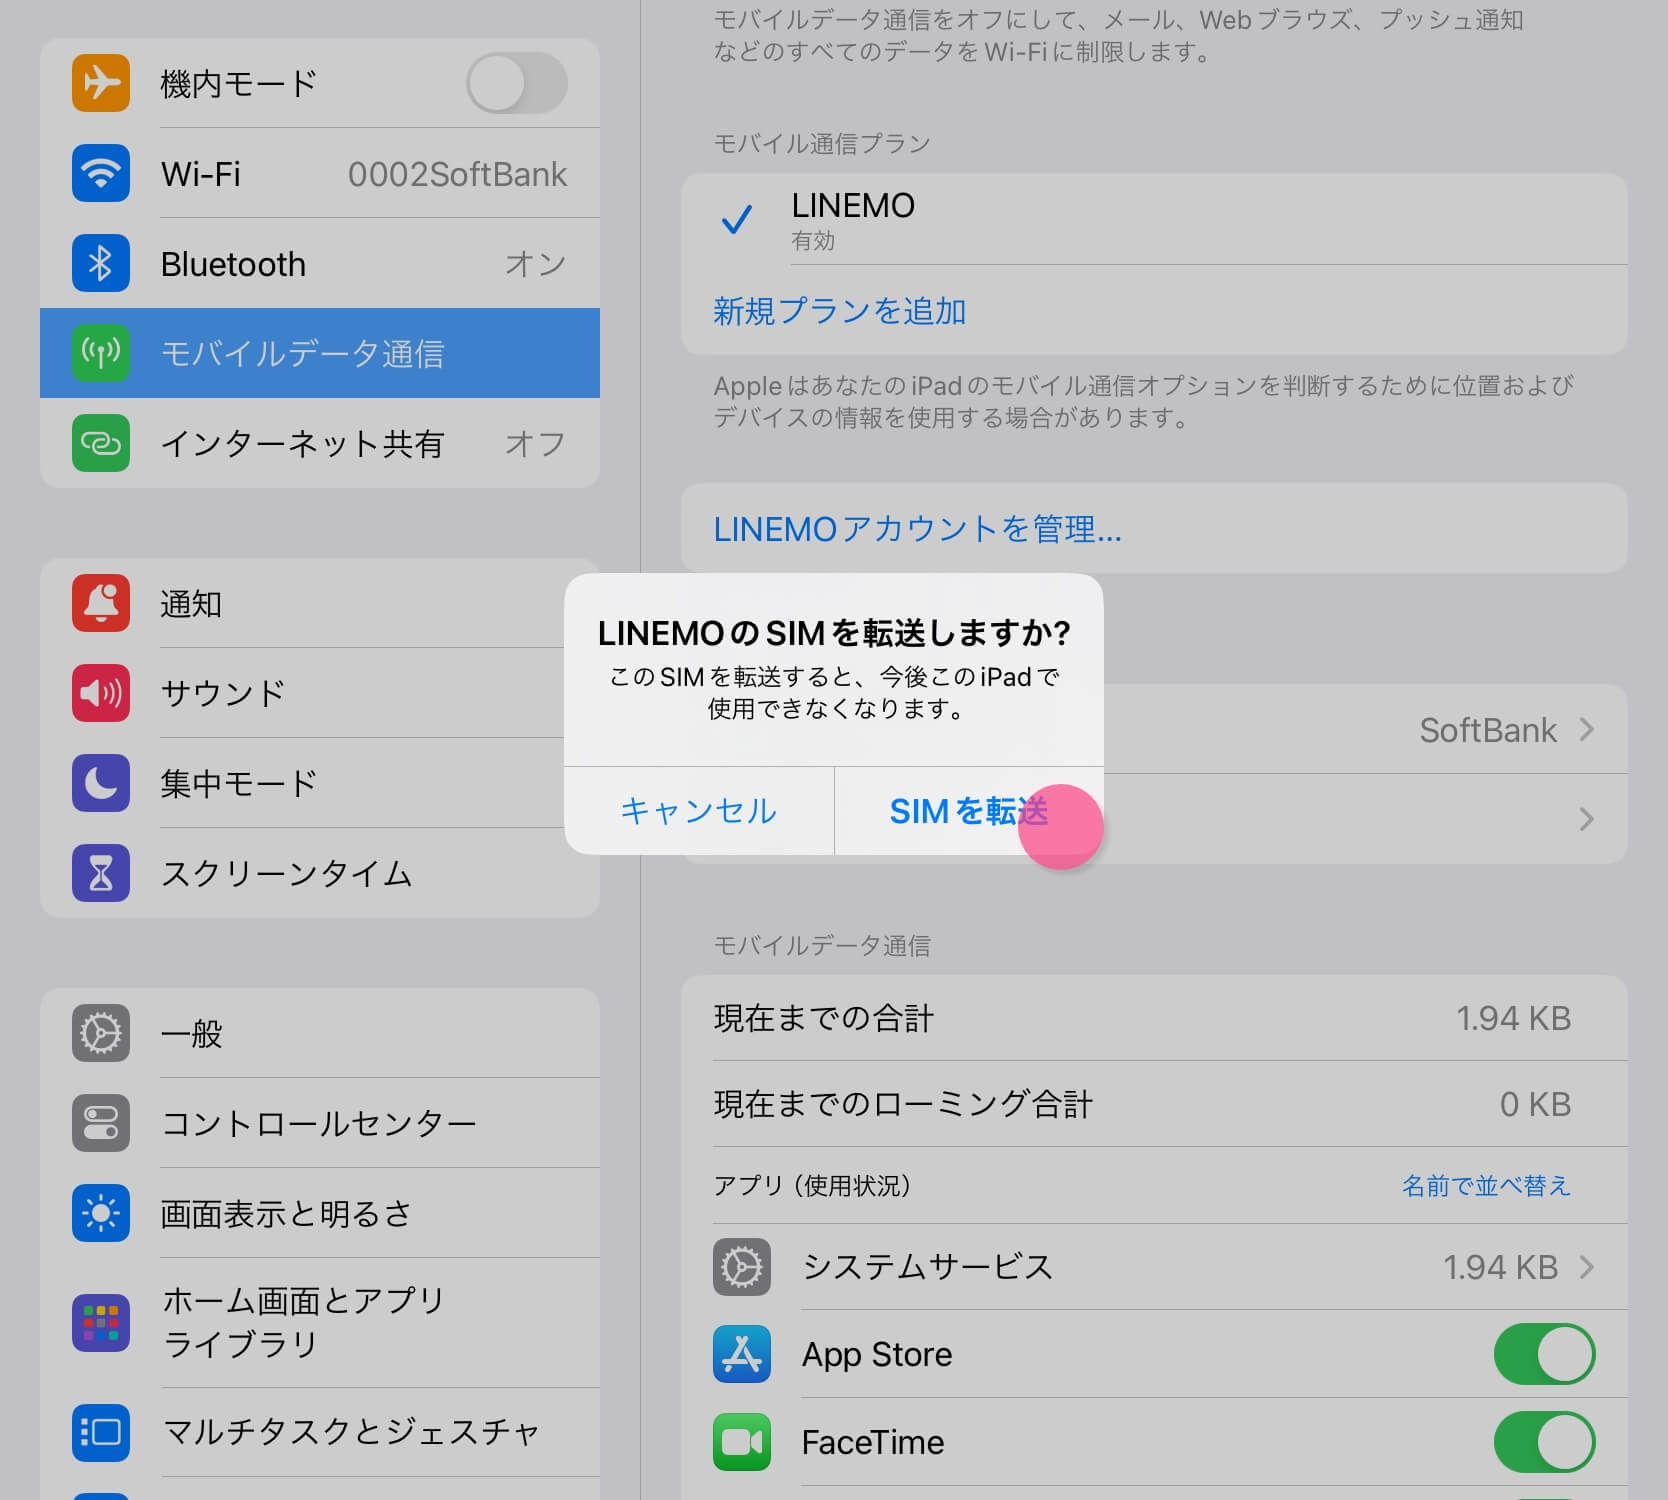Viewport: 1668px width, 1500px height.
Task: Select the LINEMO plan with checkmark
Action: (x=852, y=219)
